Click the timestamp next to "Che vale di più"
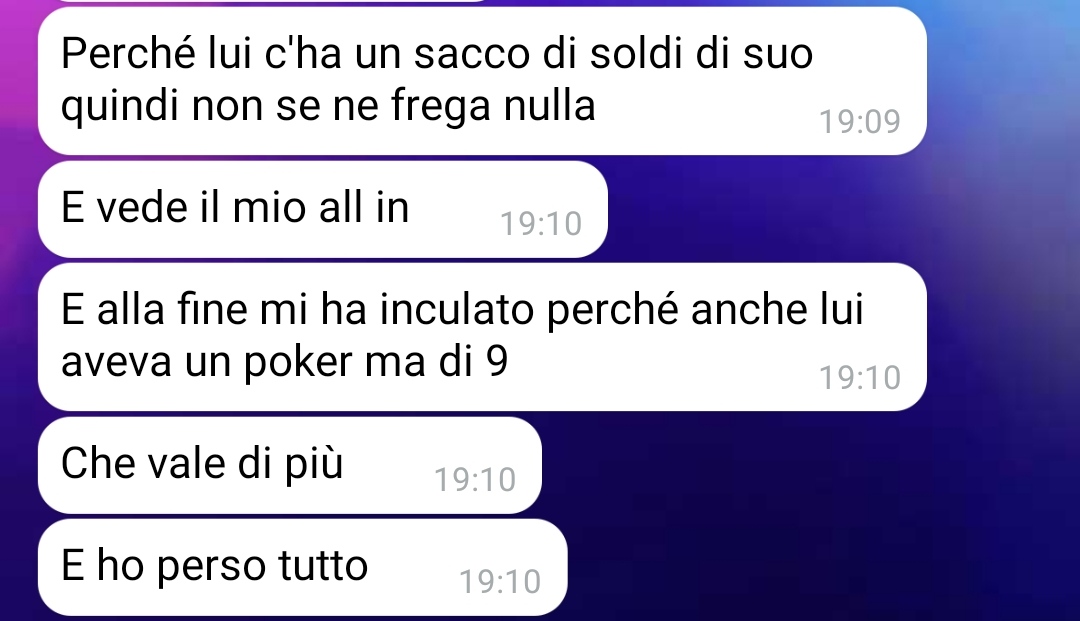The height and width of the screenshot is (621, 1080). pyautogui.click(x=475, y=480)
